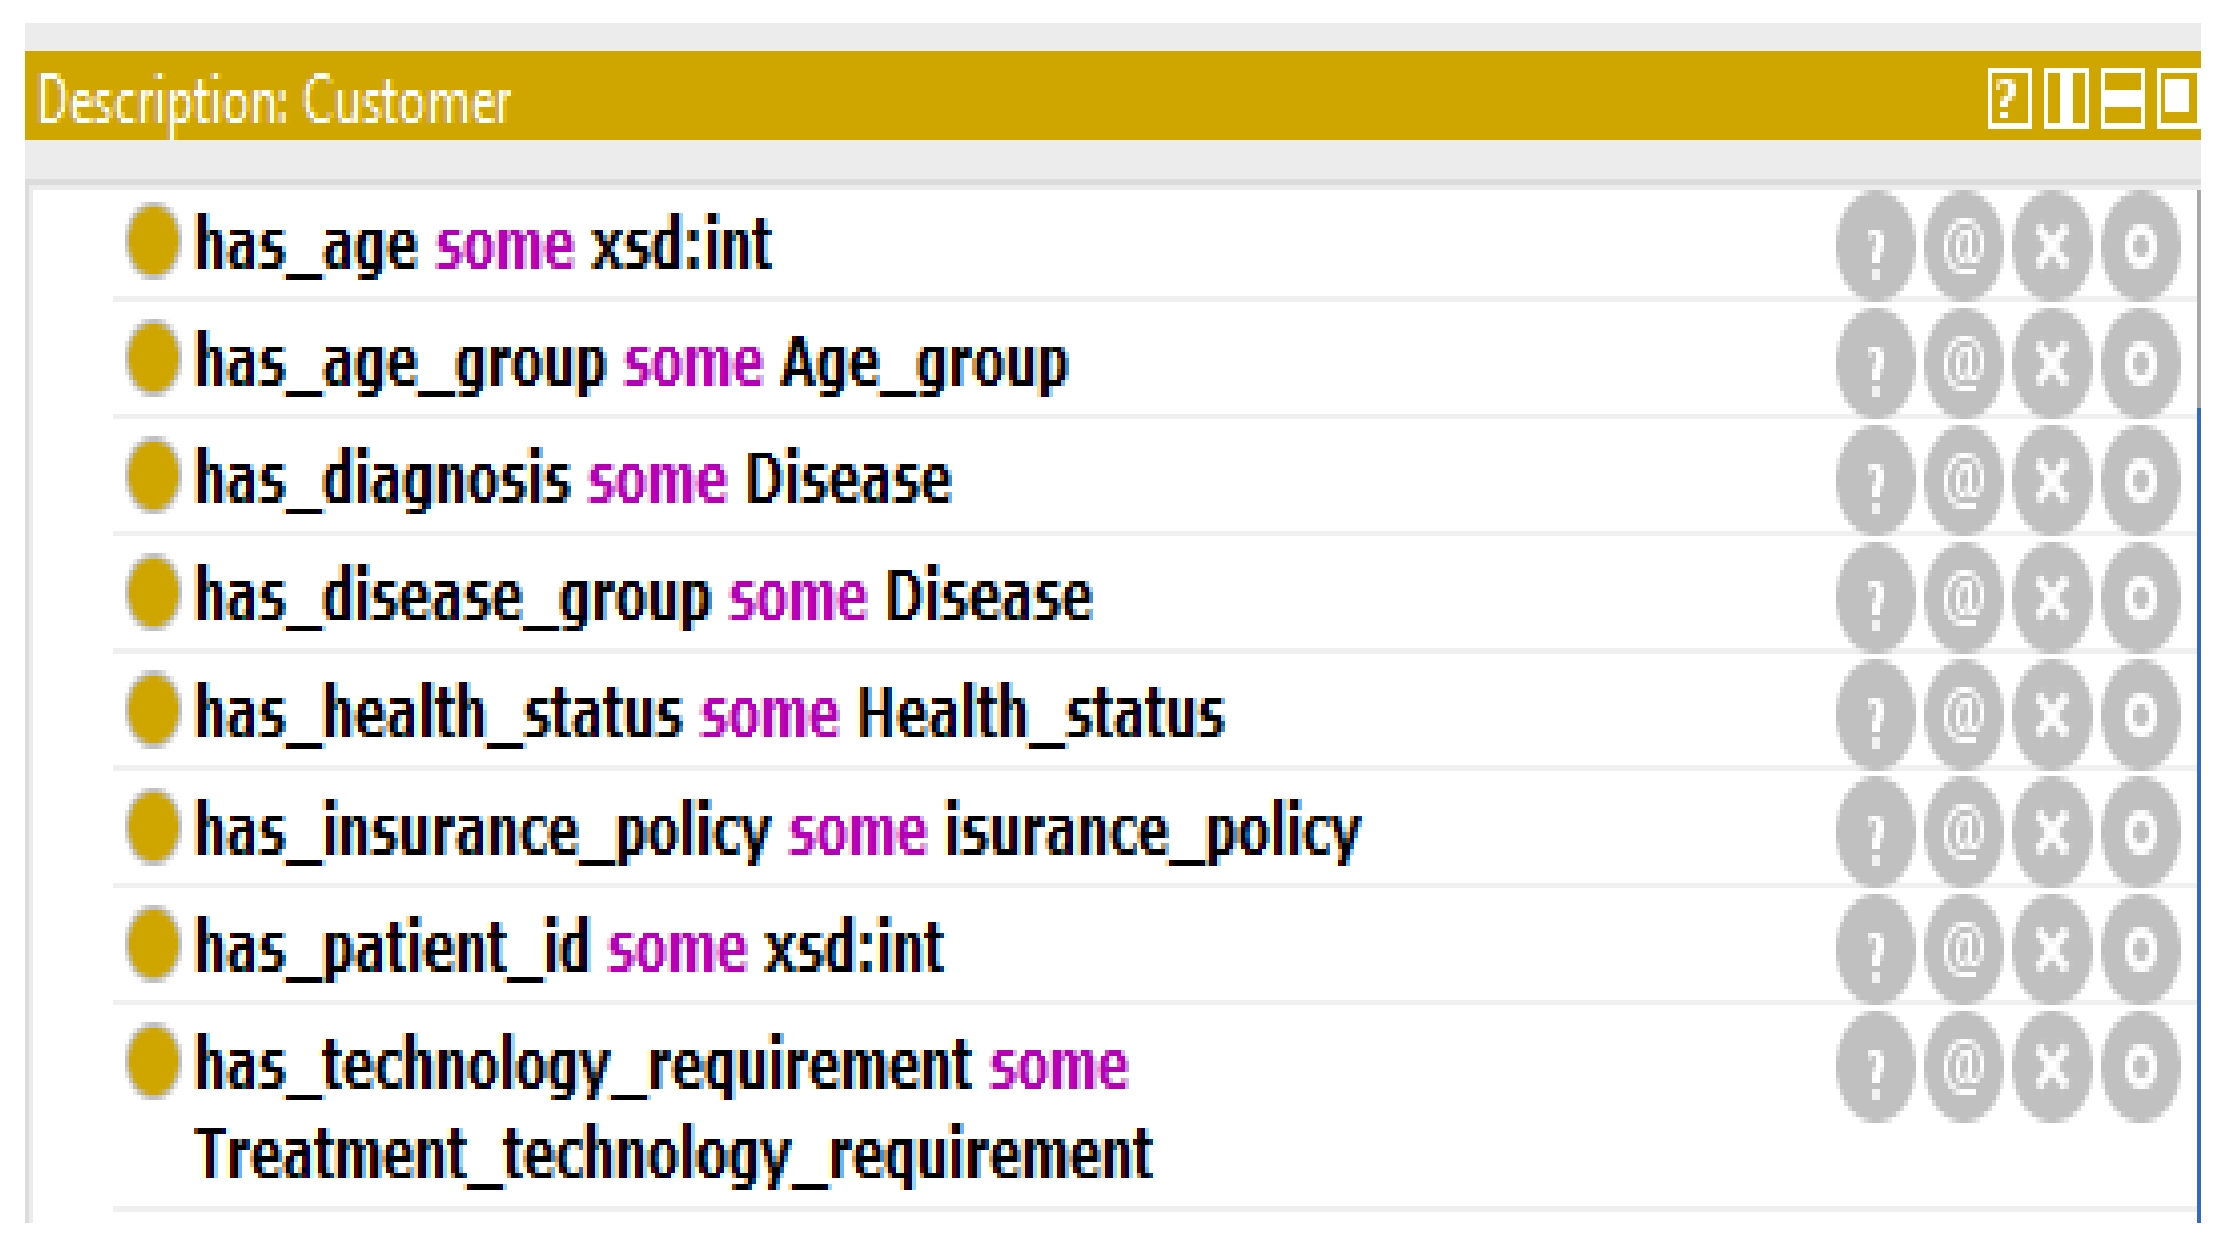Edit the has_disease_group some Disease axiom
Image resolution: width=2232 pixels, height=1257 pixels.
[2140, 597]
